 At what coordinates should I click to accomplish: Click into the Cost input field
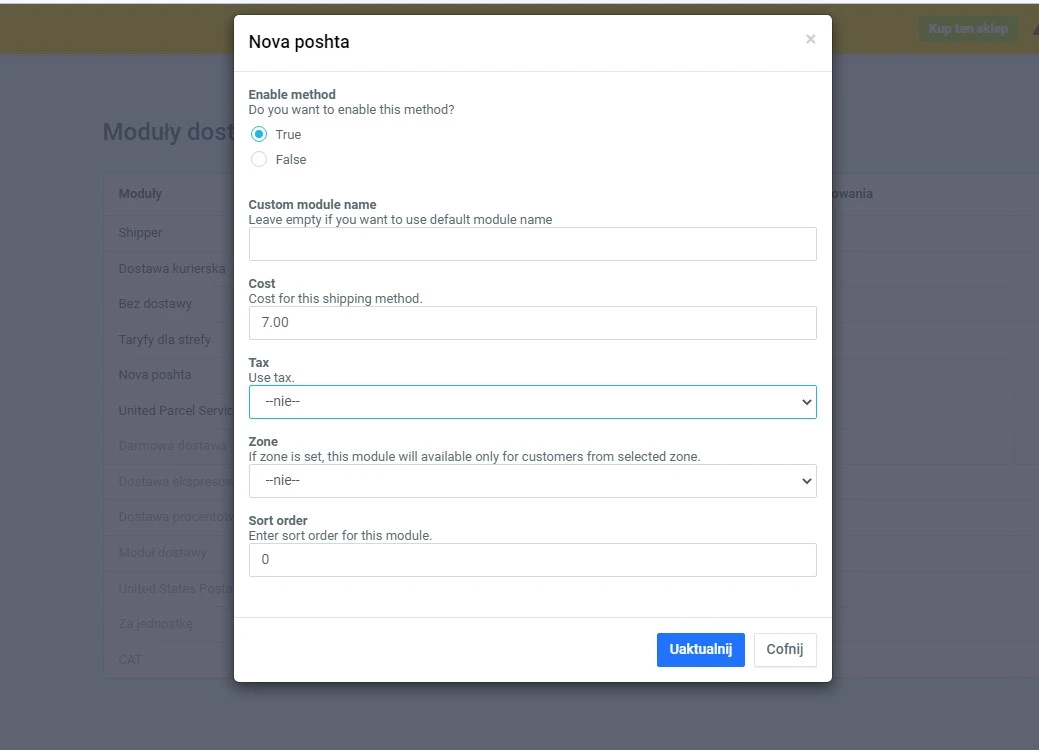[532, 323]
